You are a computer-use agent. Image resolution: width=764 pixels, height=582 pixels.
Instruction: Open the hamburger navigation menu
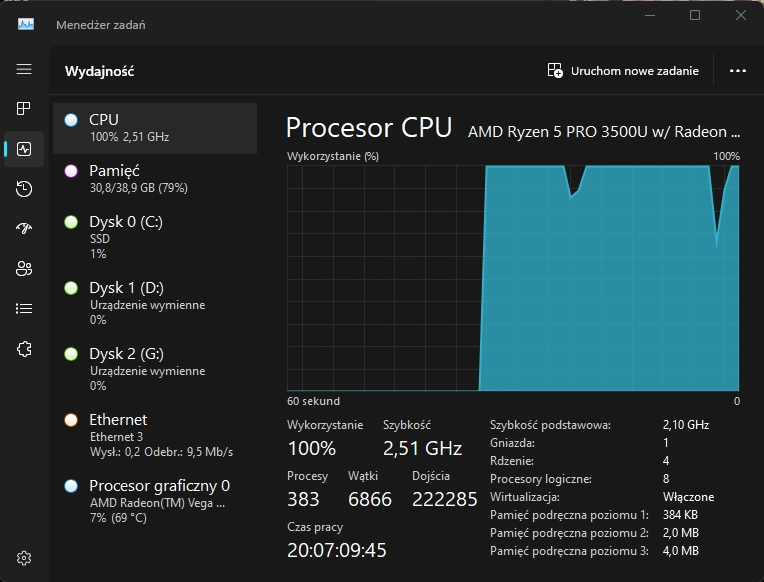tap(24, 70)
